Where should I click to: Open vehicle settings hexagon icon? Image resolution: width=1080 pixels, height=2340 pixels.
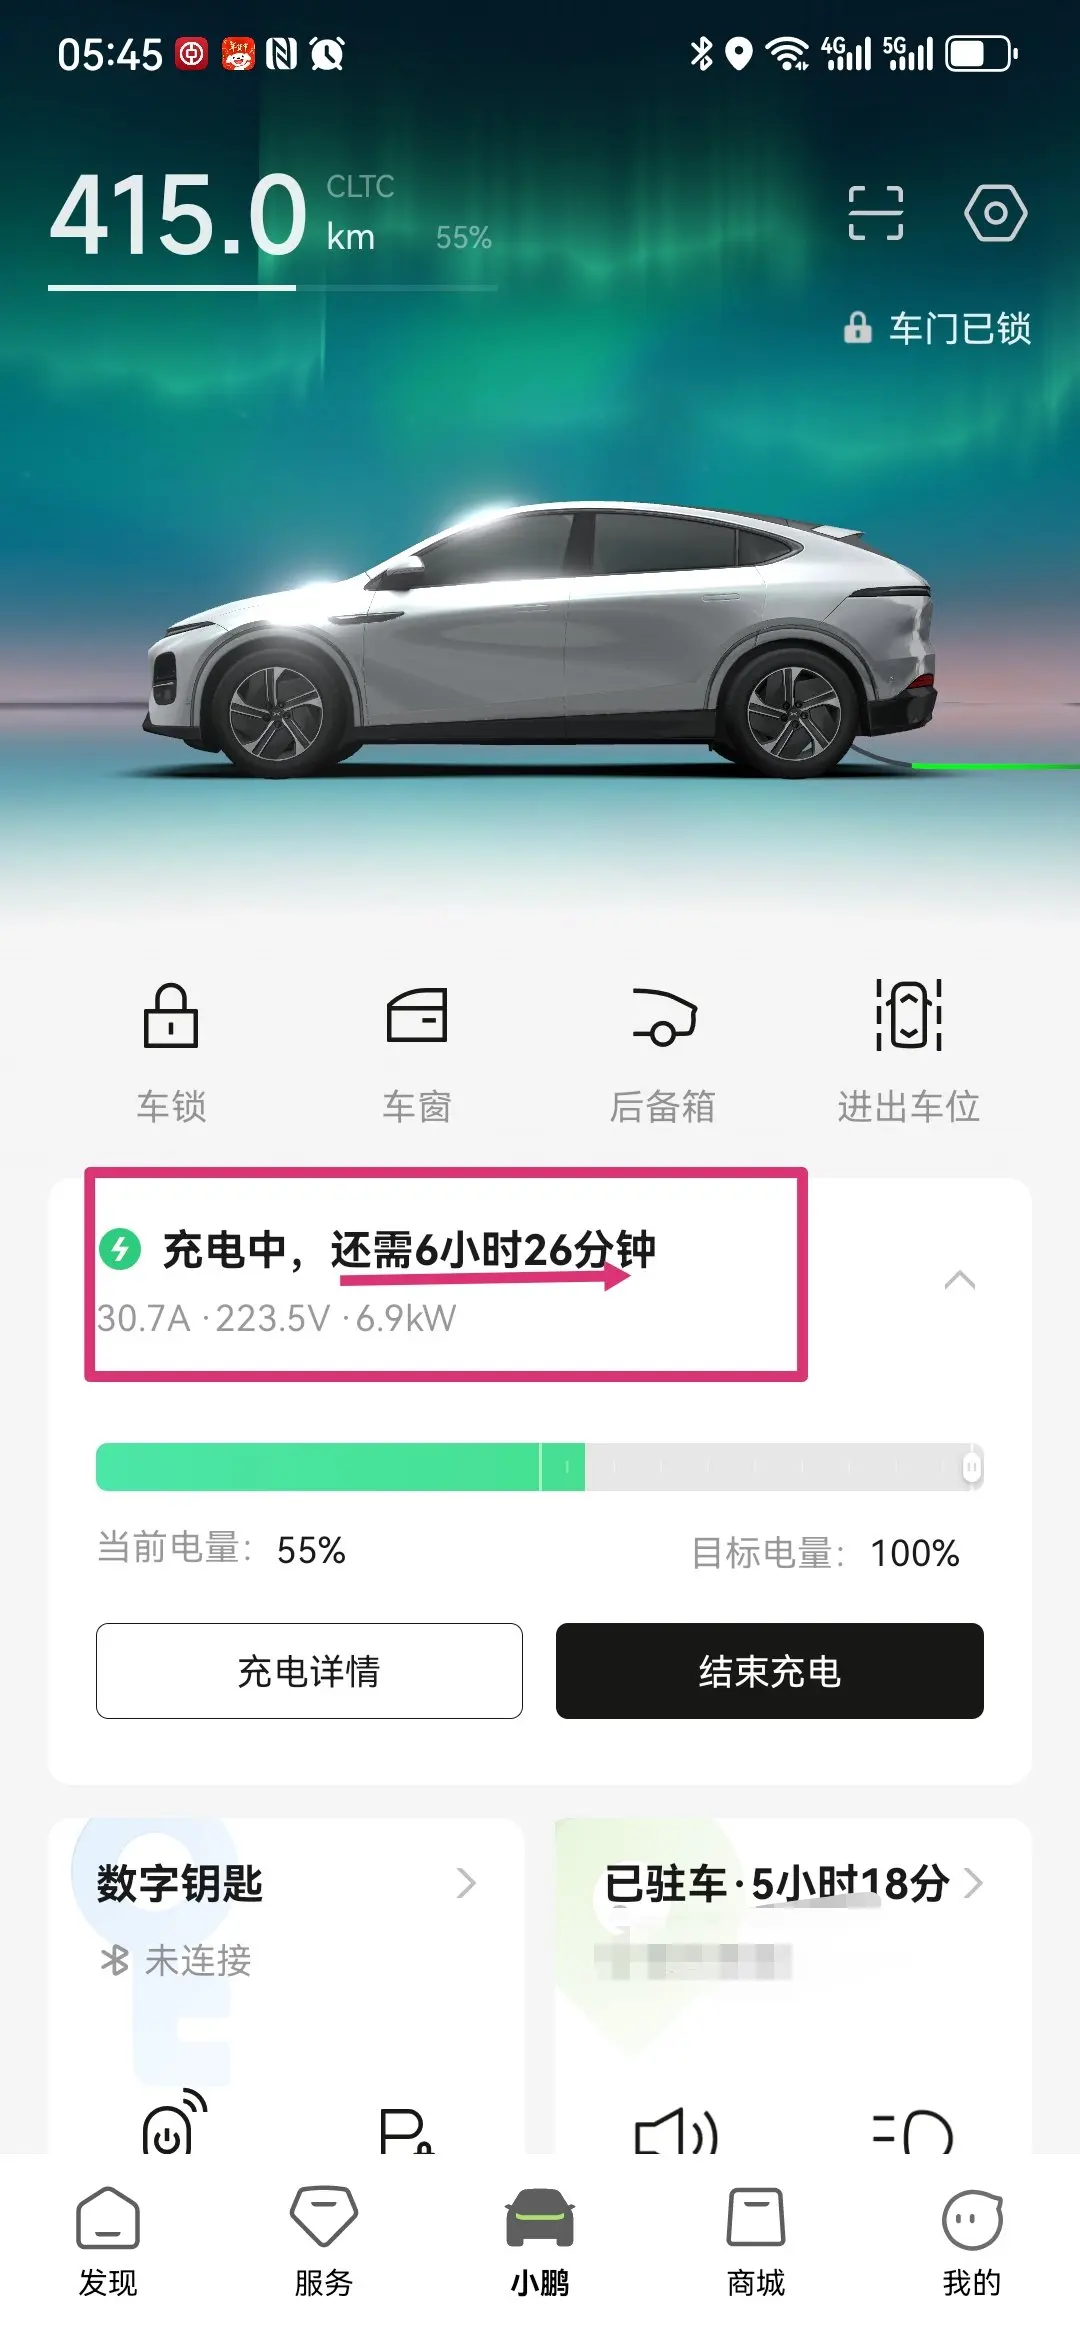(x=995, y=213)
